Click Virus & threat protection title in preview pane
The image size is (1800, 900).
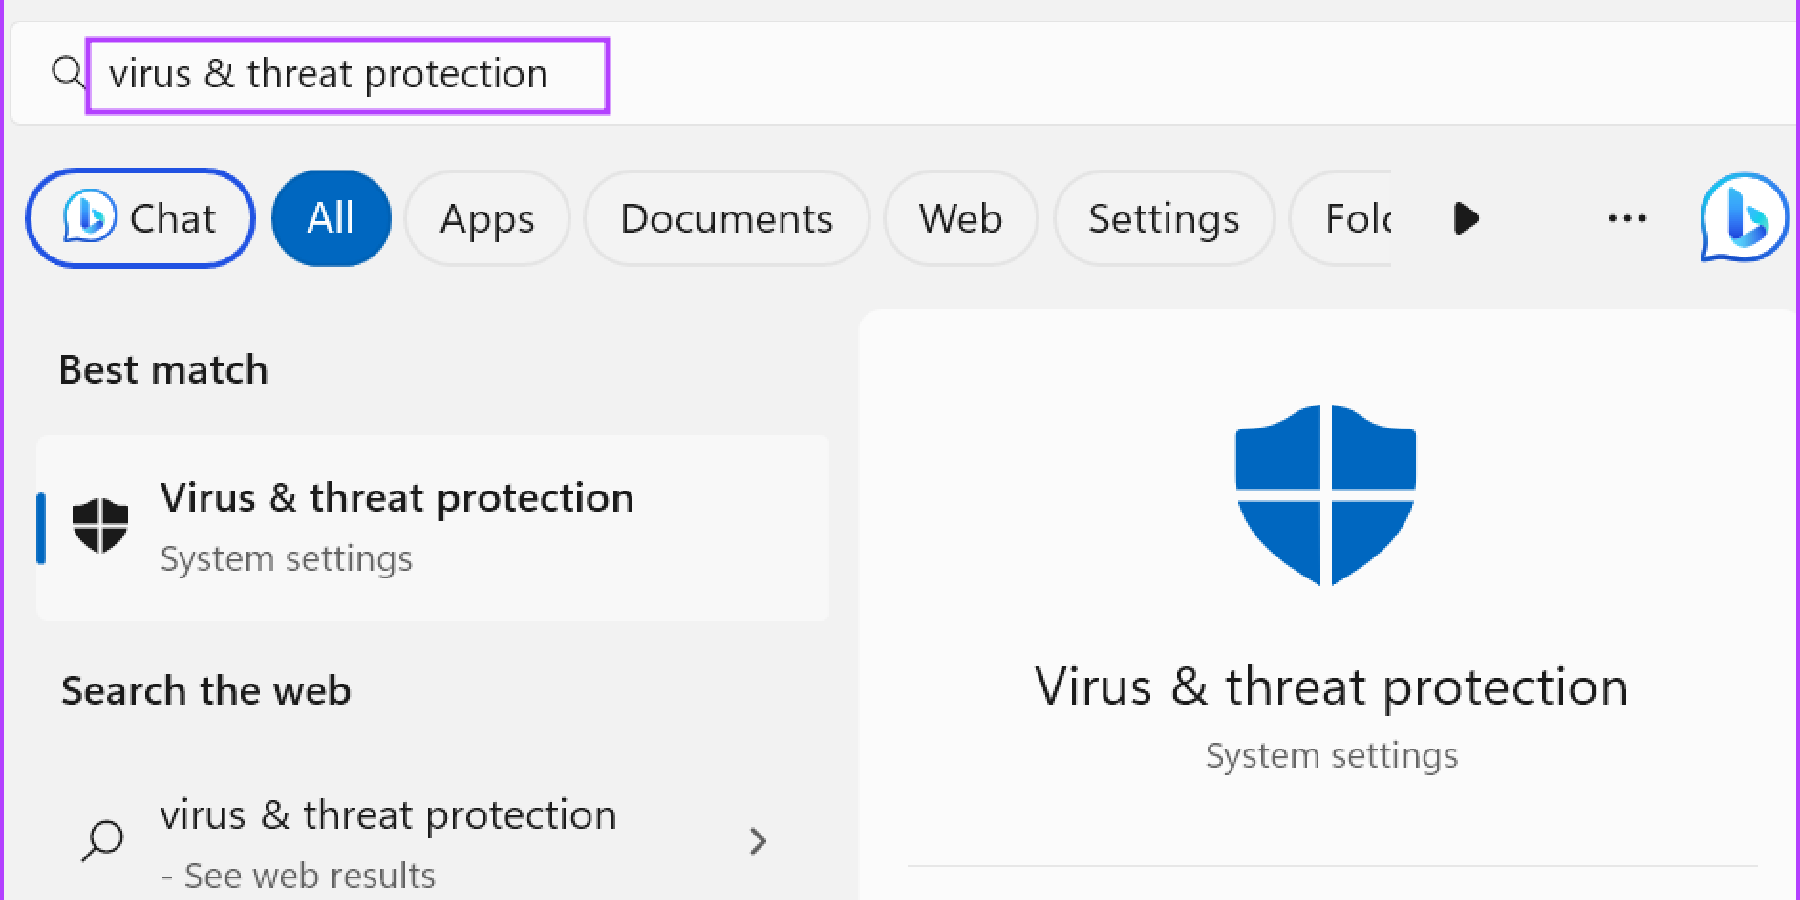pos(1331,688)
